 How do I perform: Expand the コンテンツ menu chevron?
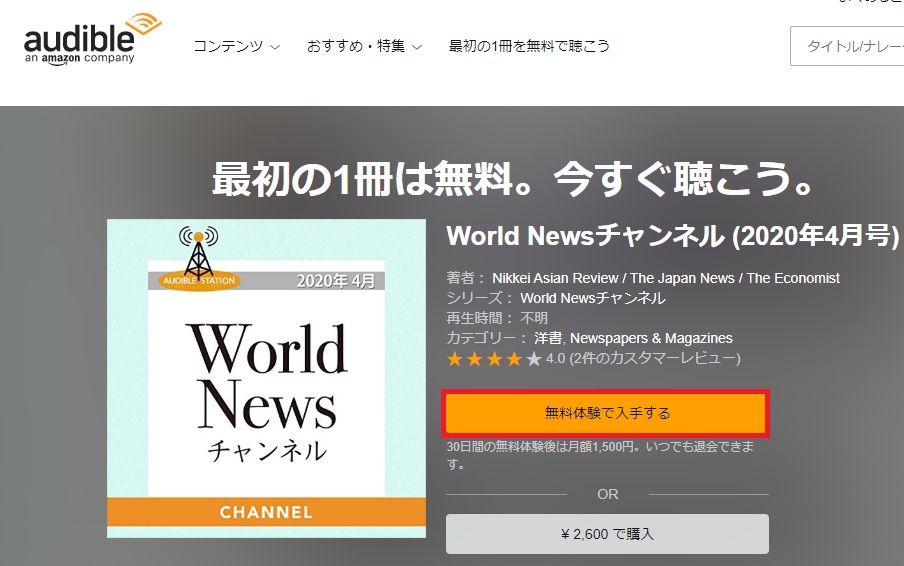click(276, 47)
